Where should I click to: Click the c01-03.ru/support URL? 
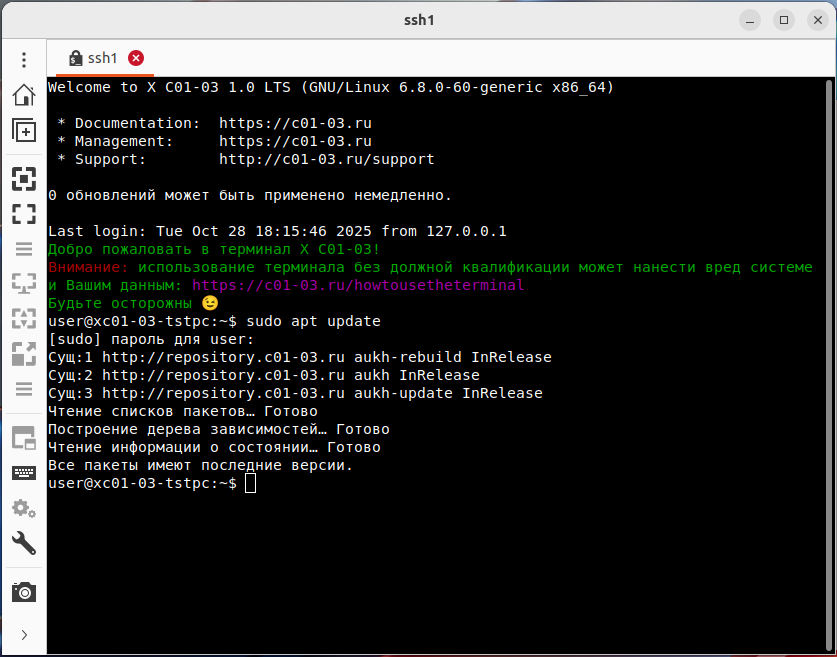[326, 159]
